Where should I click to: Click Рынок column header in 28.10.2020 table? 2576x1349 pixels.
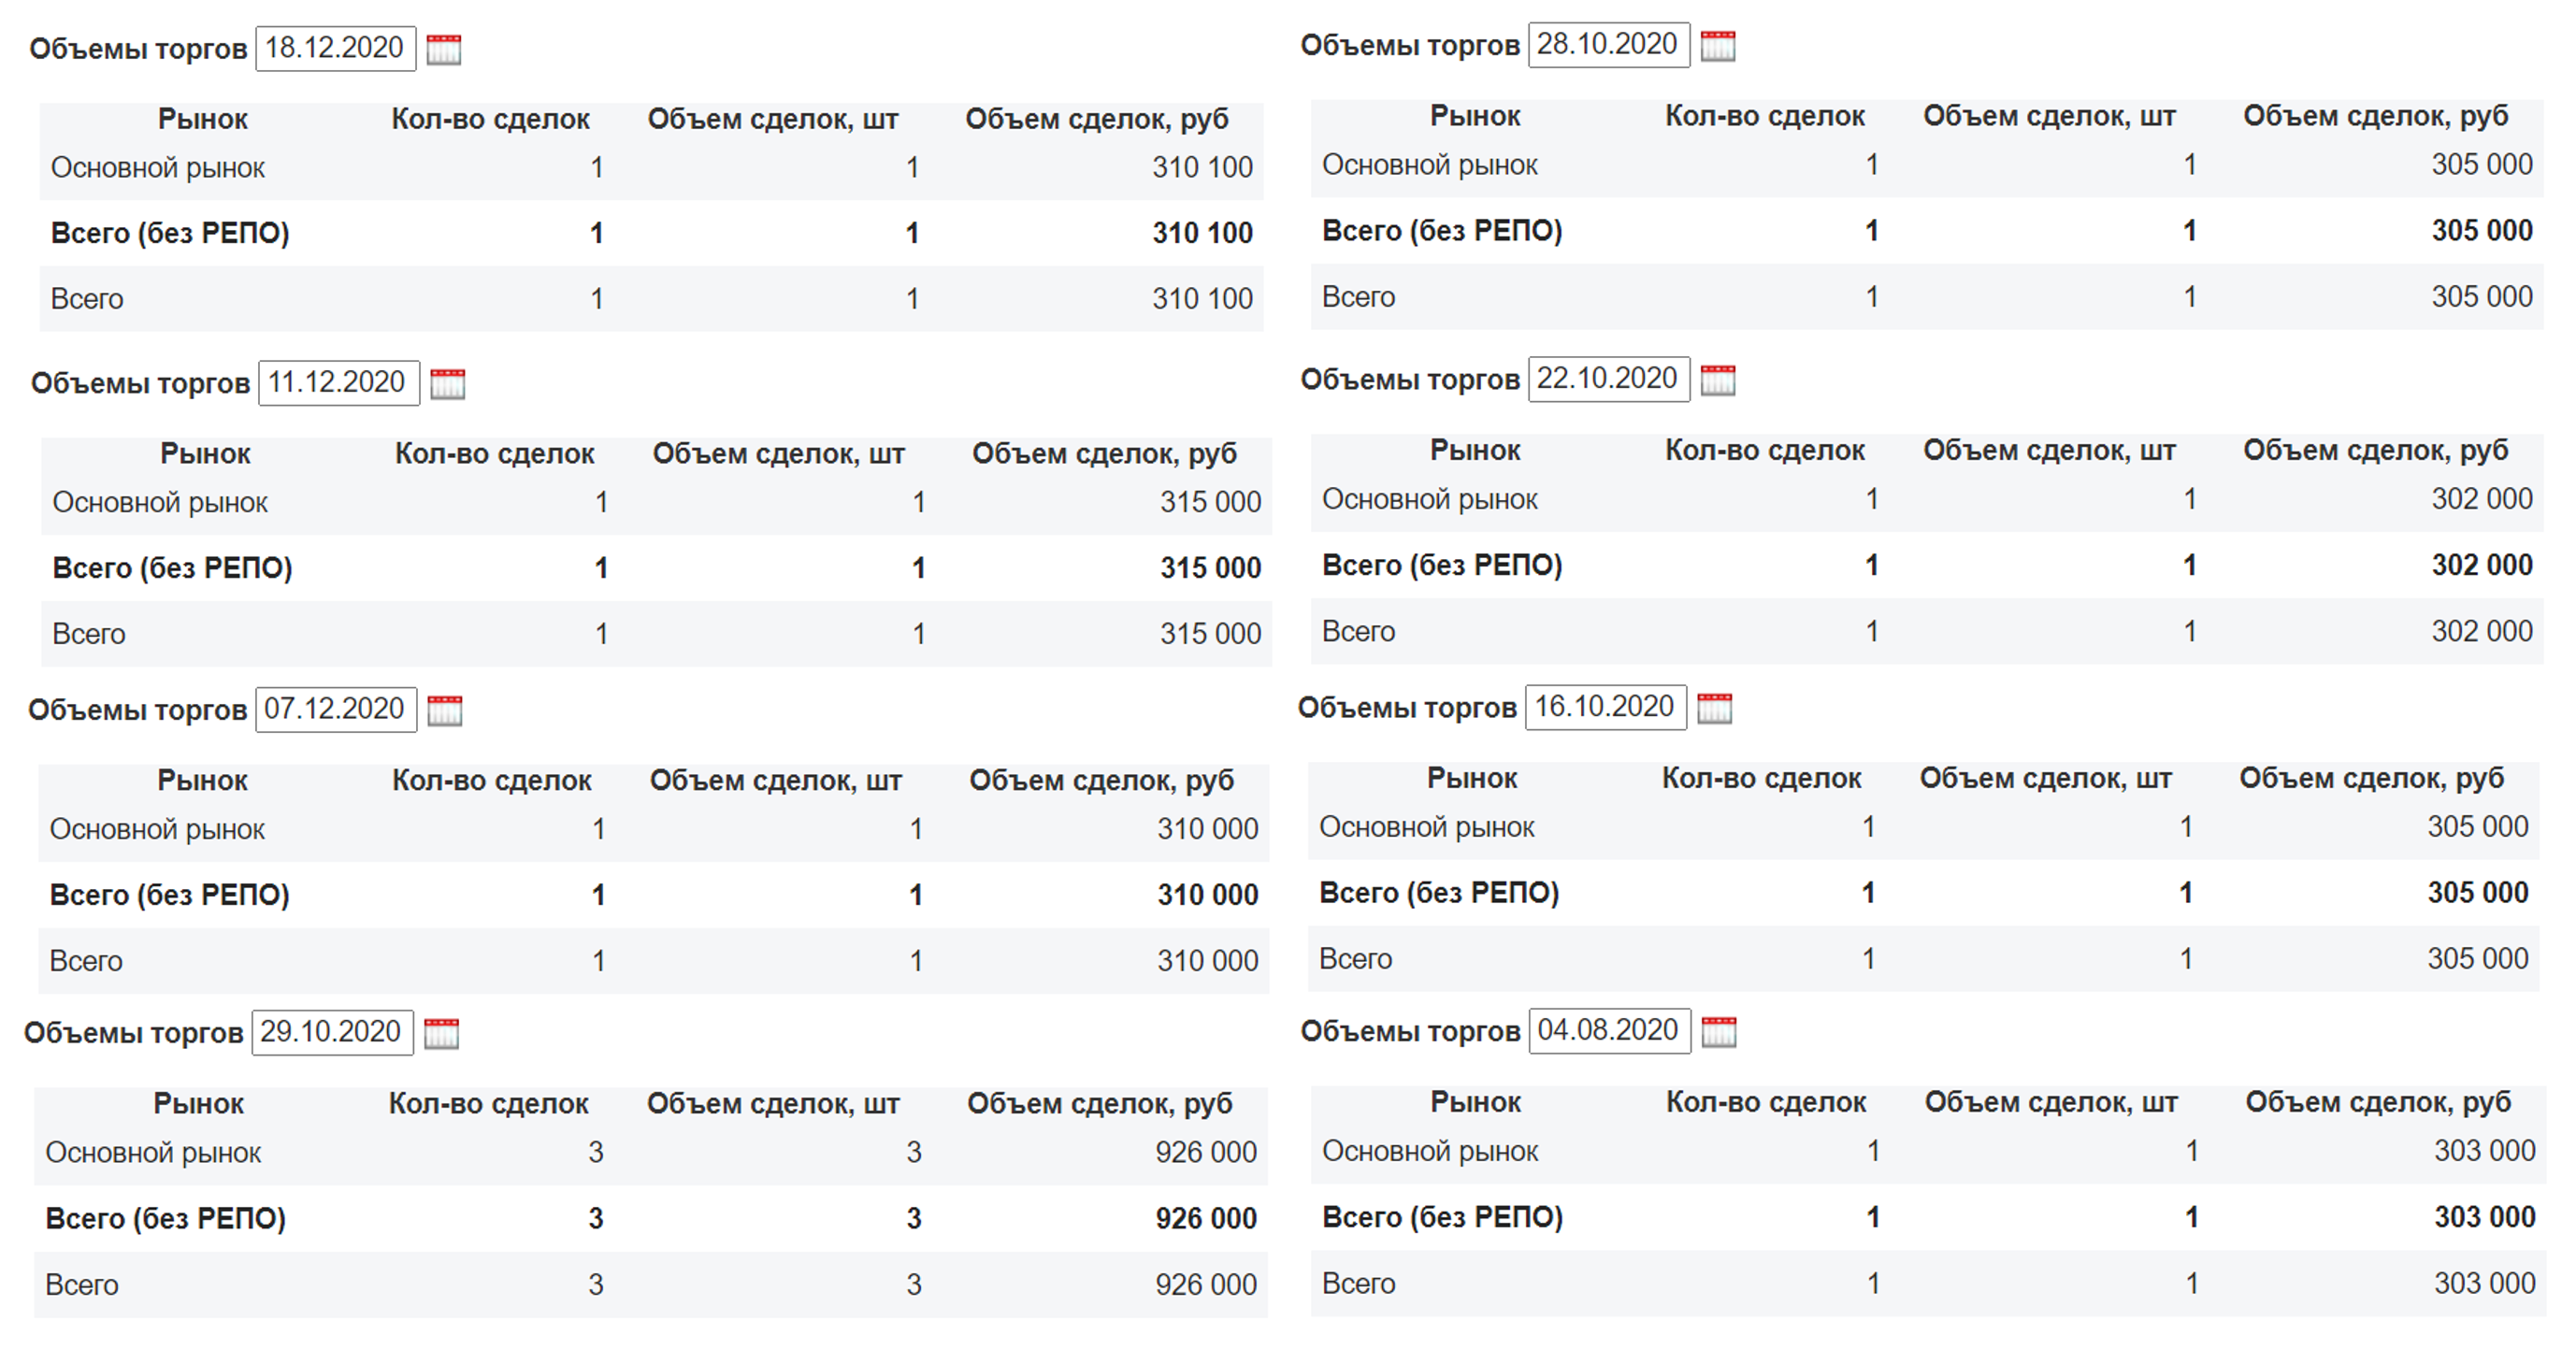[x=1474, y=117]
